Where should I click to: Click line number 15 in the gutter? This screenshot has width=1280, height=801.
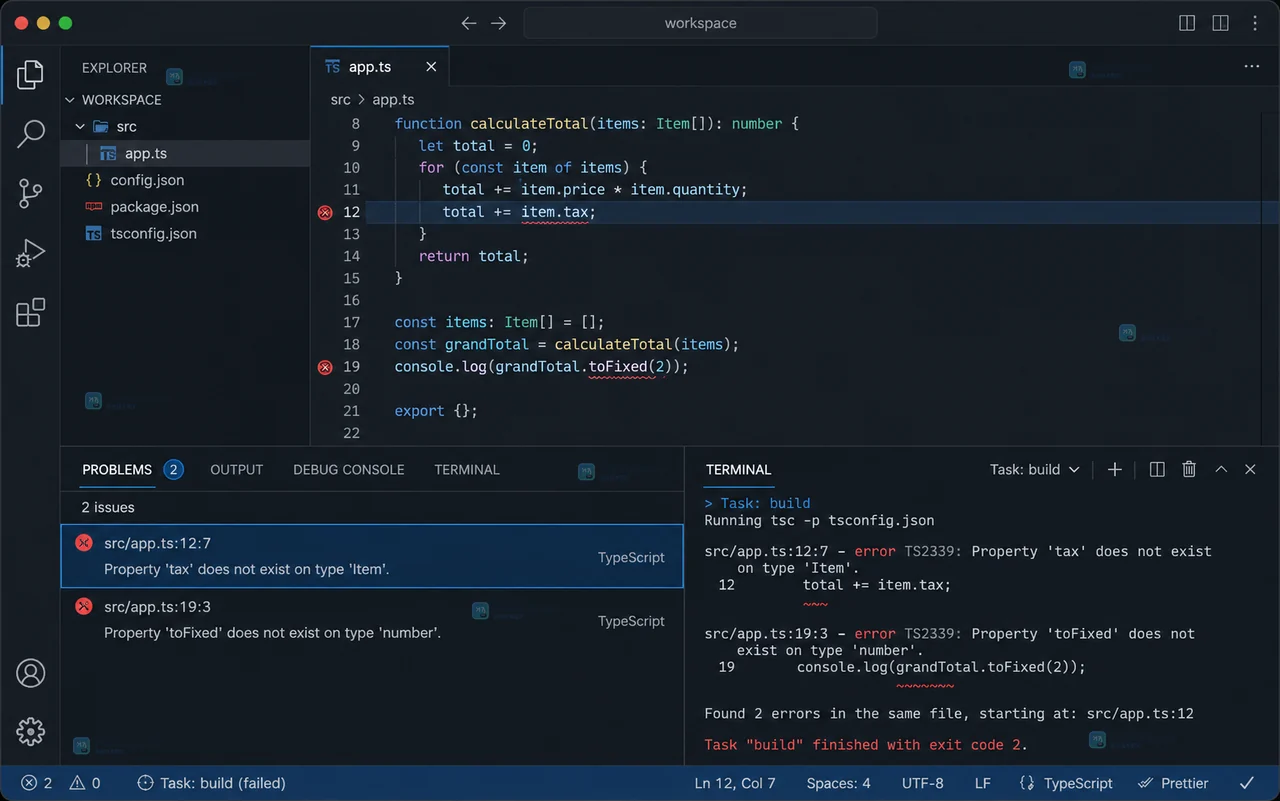point(351,278)
